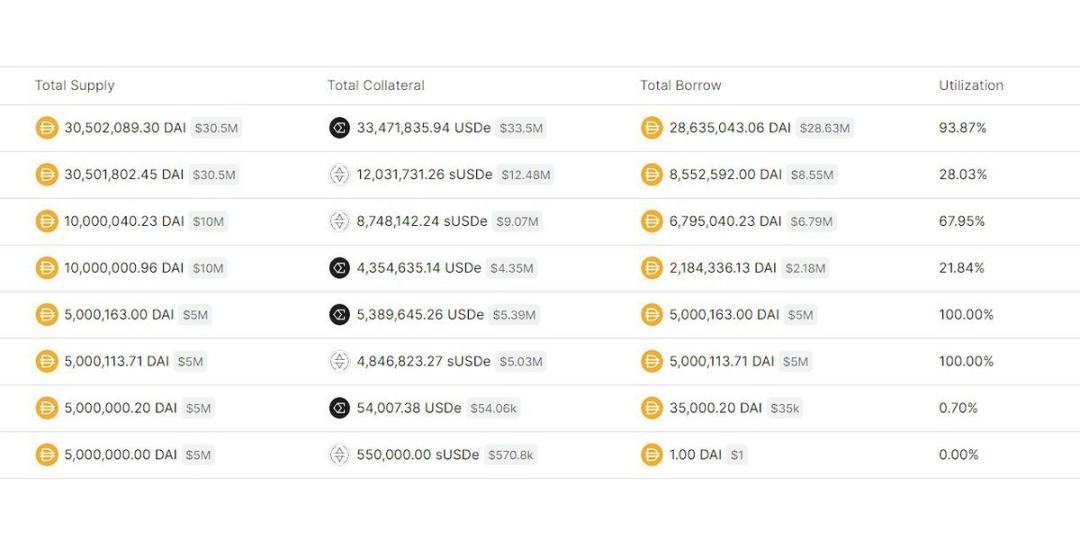The width and height of the screenshot is (1080, 540).
Task: Click the $33.5M collateral value badge
Action: 521,128
